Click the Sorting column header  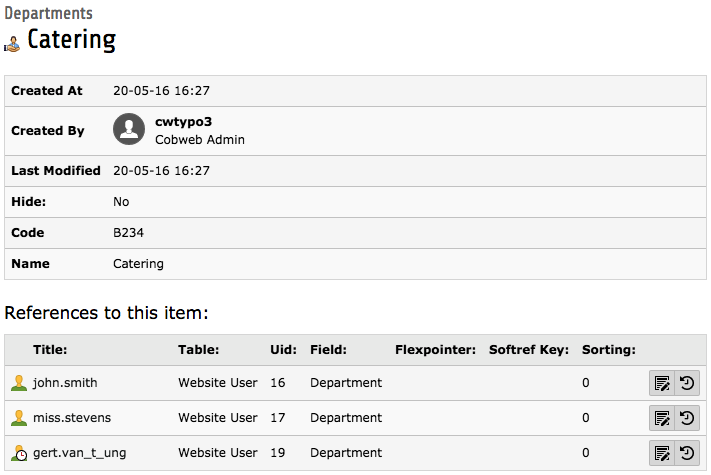[609, 350]
